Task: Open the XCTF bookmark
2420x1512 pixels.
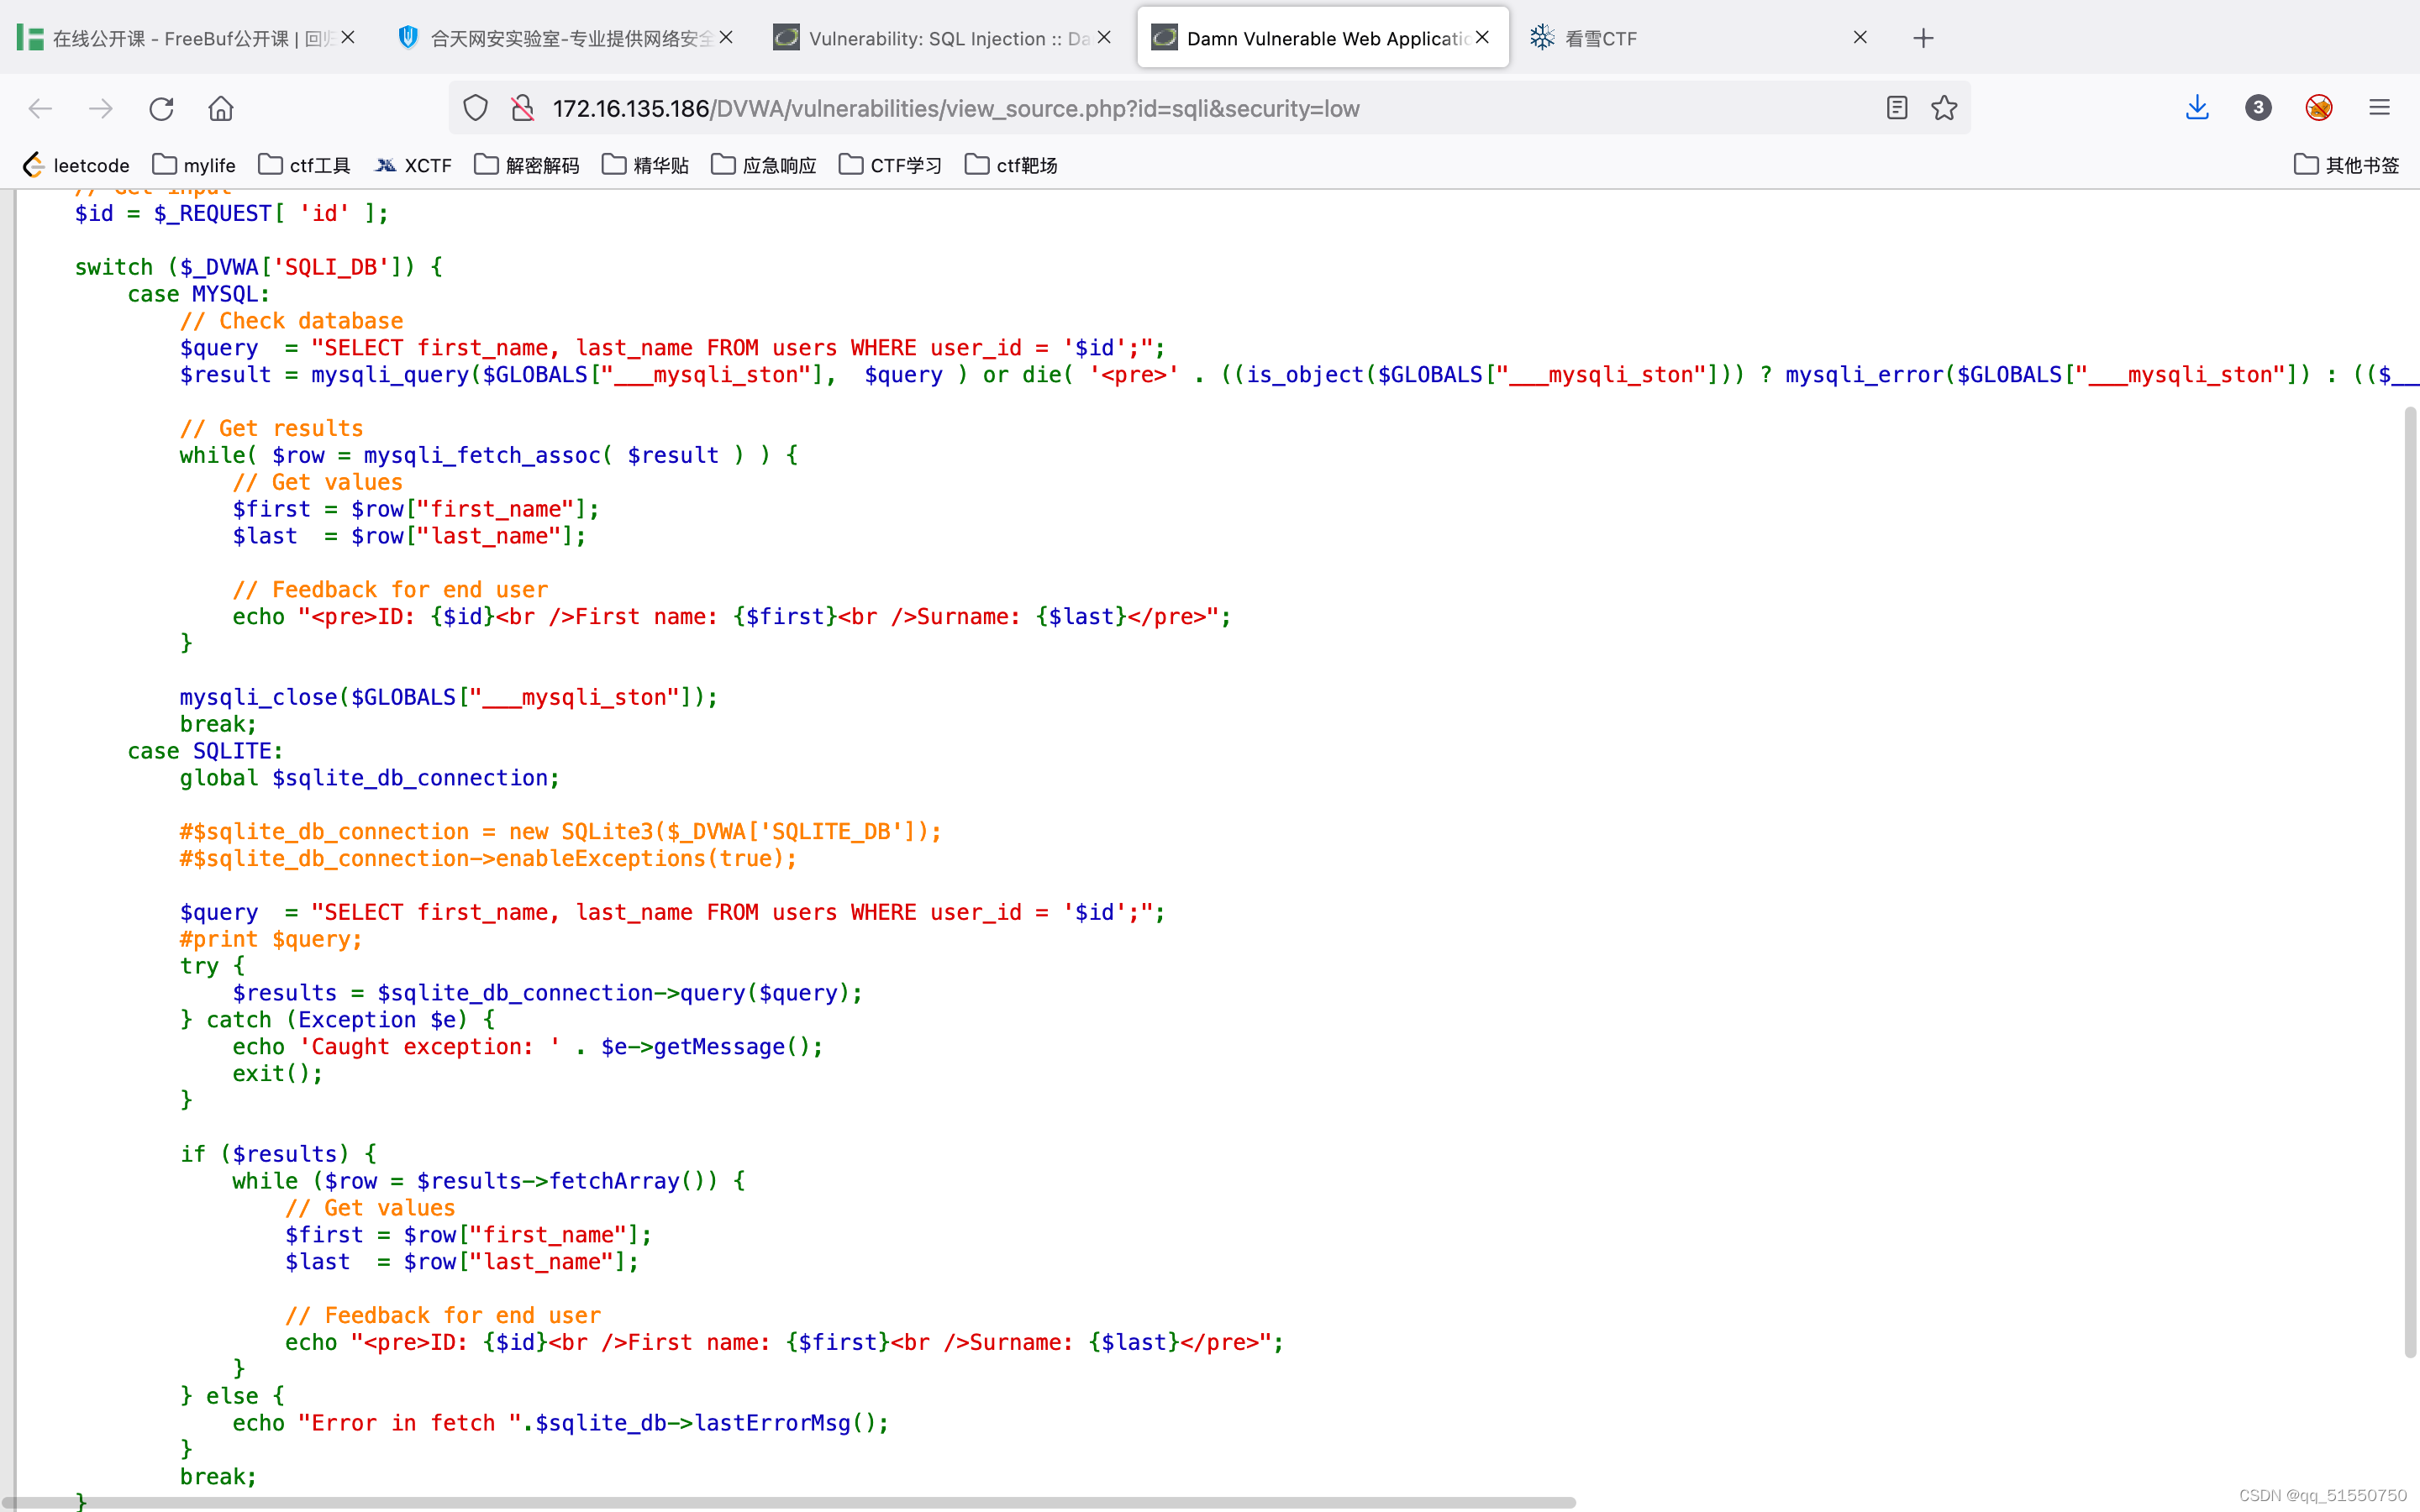Action: tap(413, 165)
